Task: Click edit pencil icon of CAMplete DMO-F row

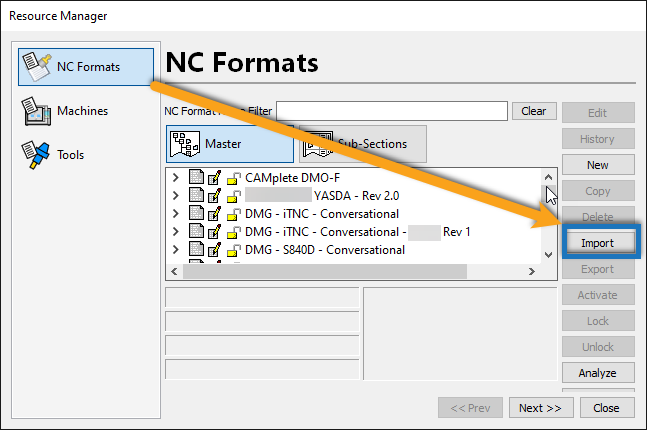Action: tap(215, 177)
